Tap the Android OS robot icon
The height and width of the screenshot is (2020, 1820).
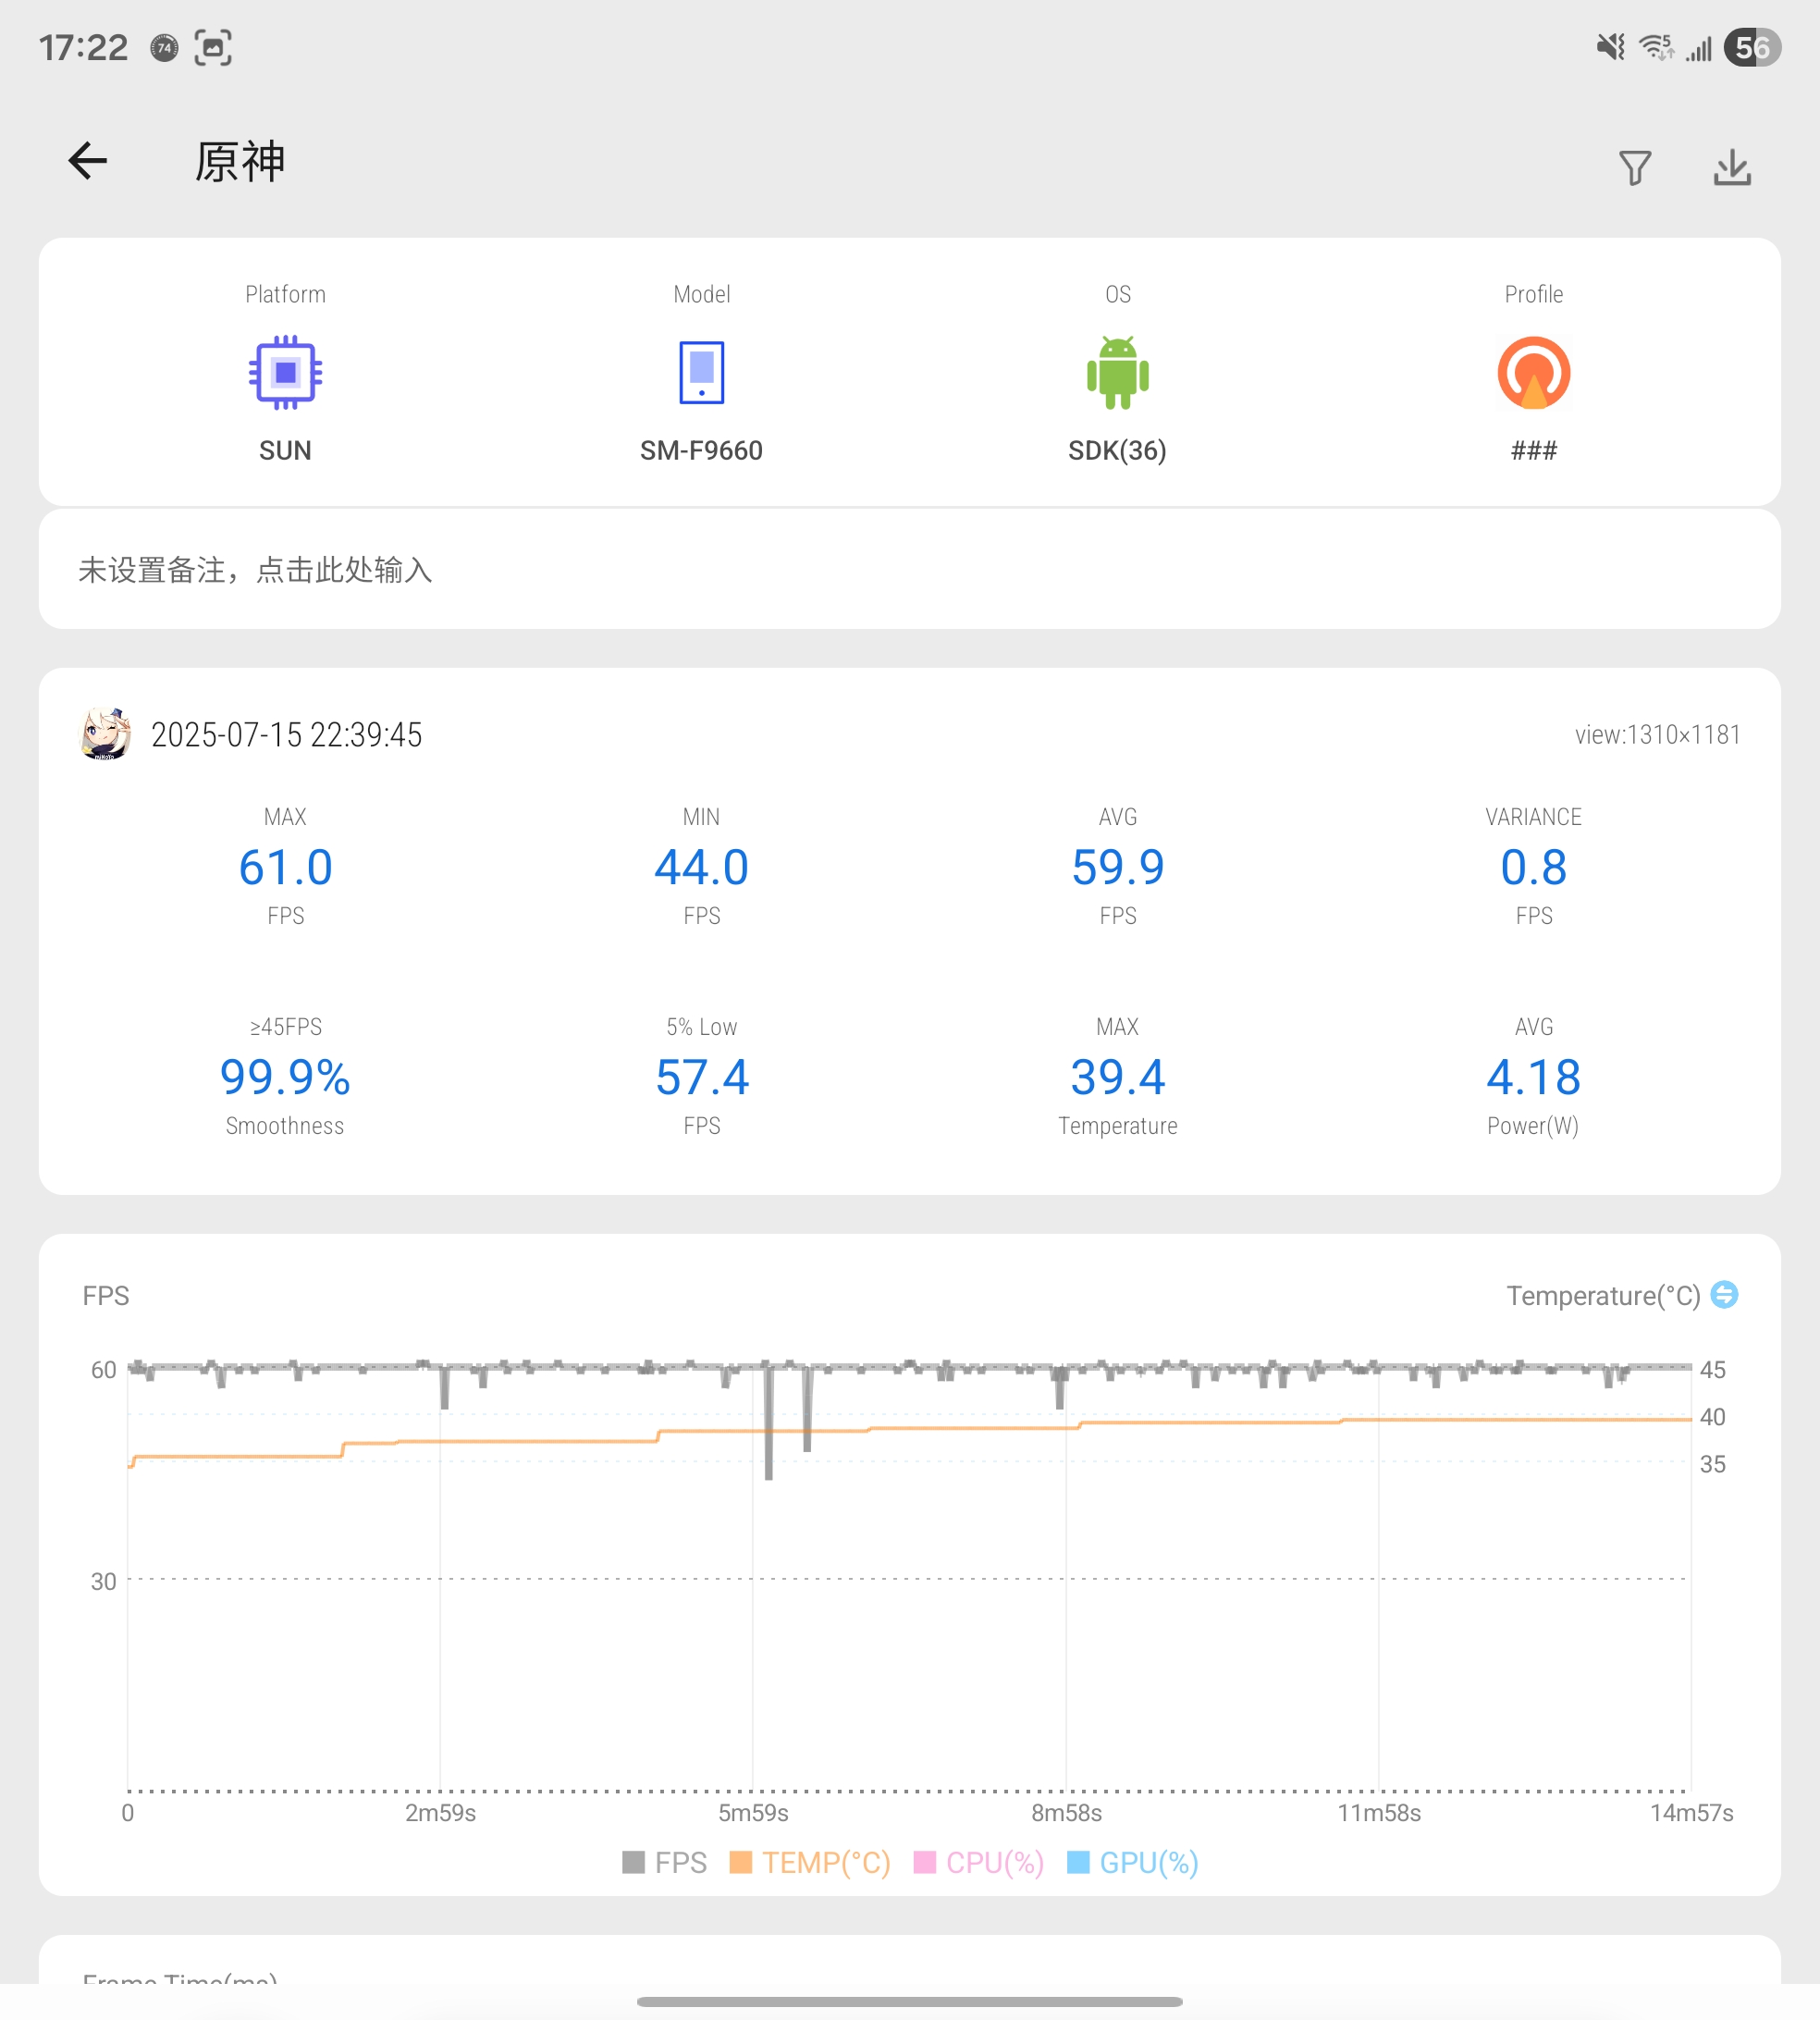(1117, 373)
